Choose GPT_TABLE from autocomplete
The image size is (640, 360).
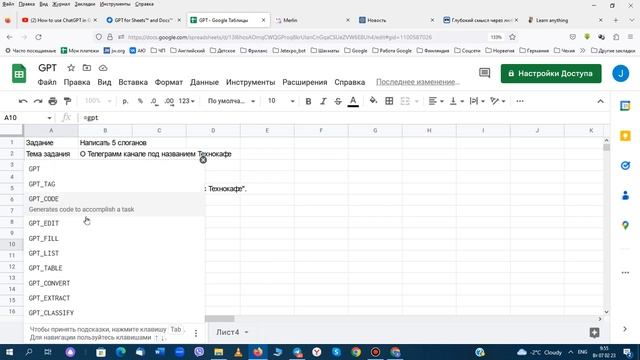[x=114, y=268]
